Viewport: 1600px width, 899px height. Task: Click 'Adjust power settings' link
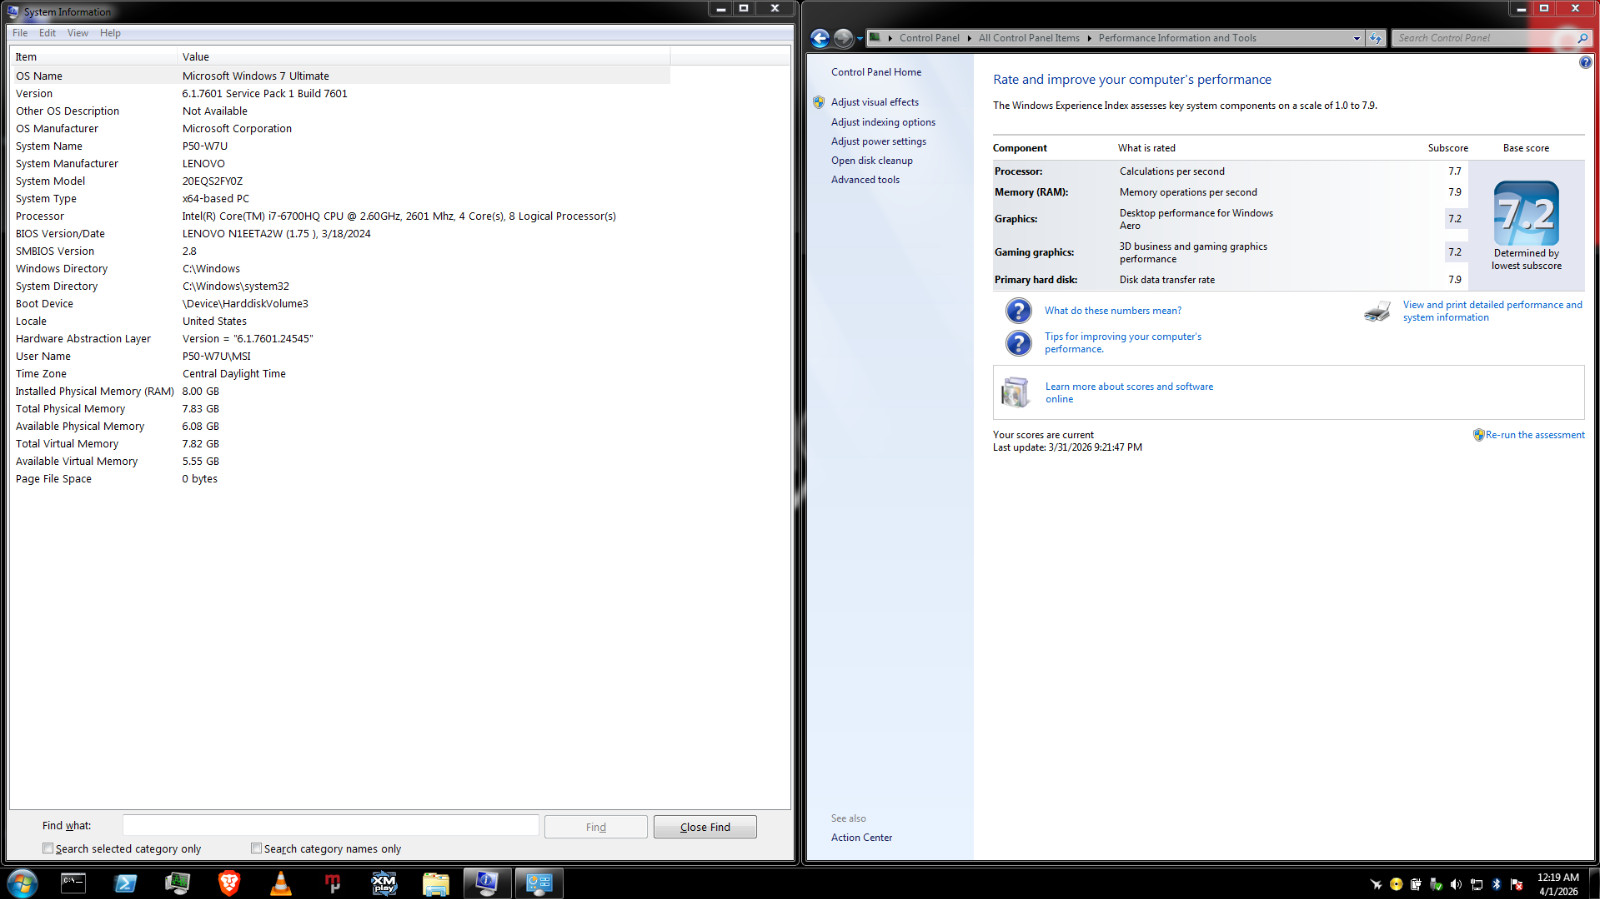coord(878,141)
